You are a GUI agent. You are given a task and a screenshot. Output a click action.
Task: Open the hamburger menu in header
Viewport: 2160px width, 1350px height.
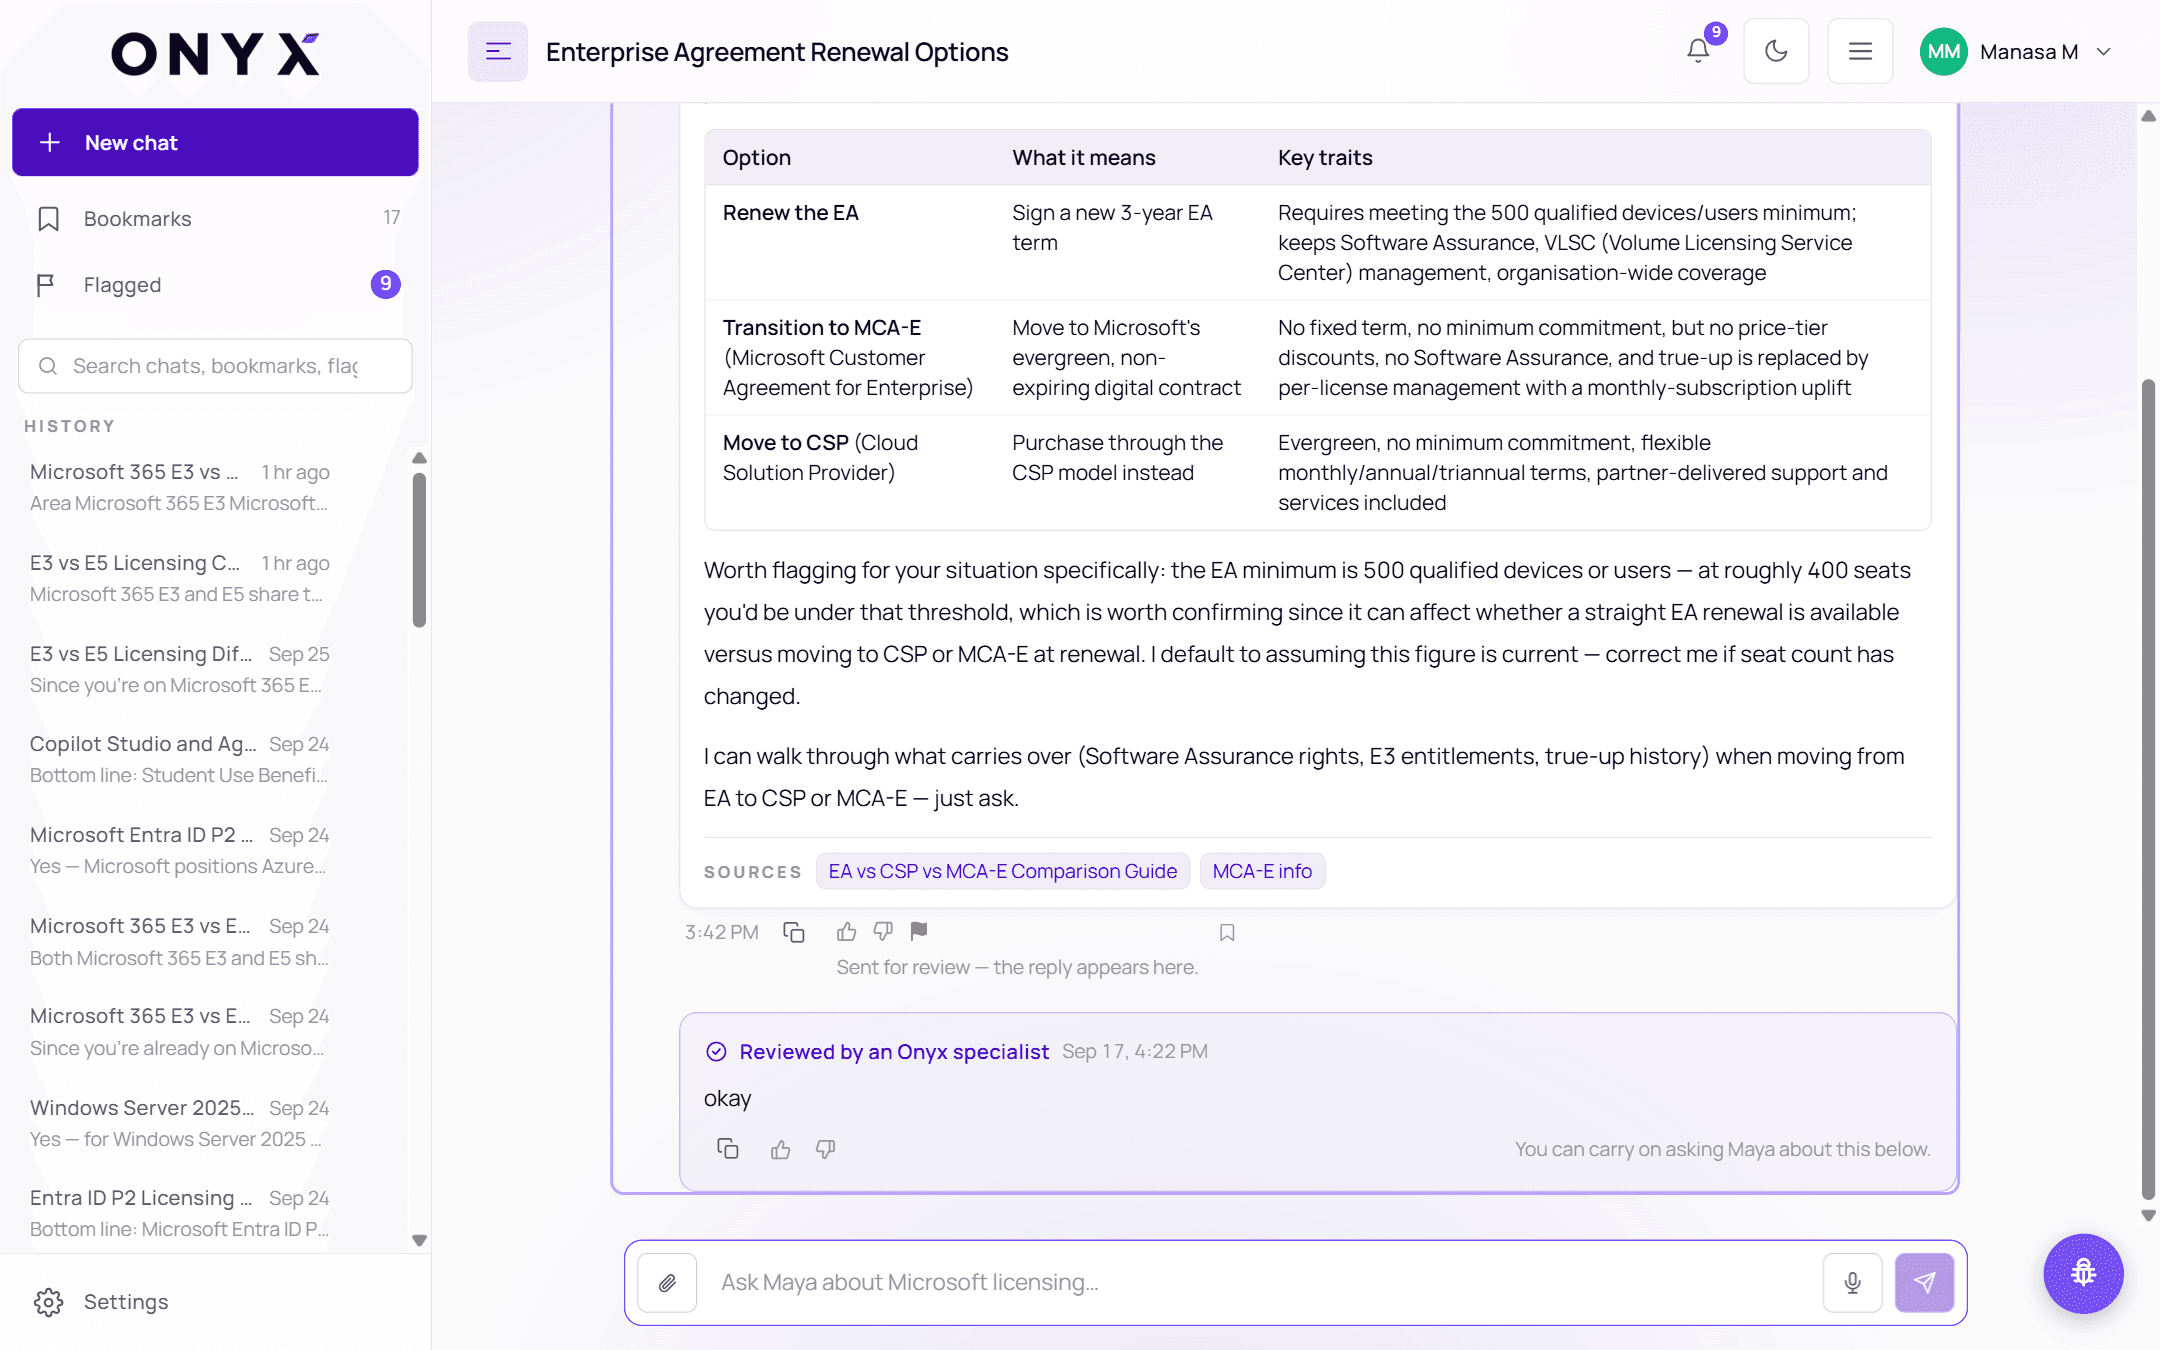pyautogui.click(x=1860, y=51)
